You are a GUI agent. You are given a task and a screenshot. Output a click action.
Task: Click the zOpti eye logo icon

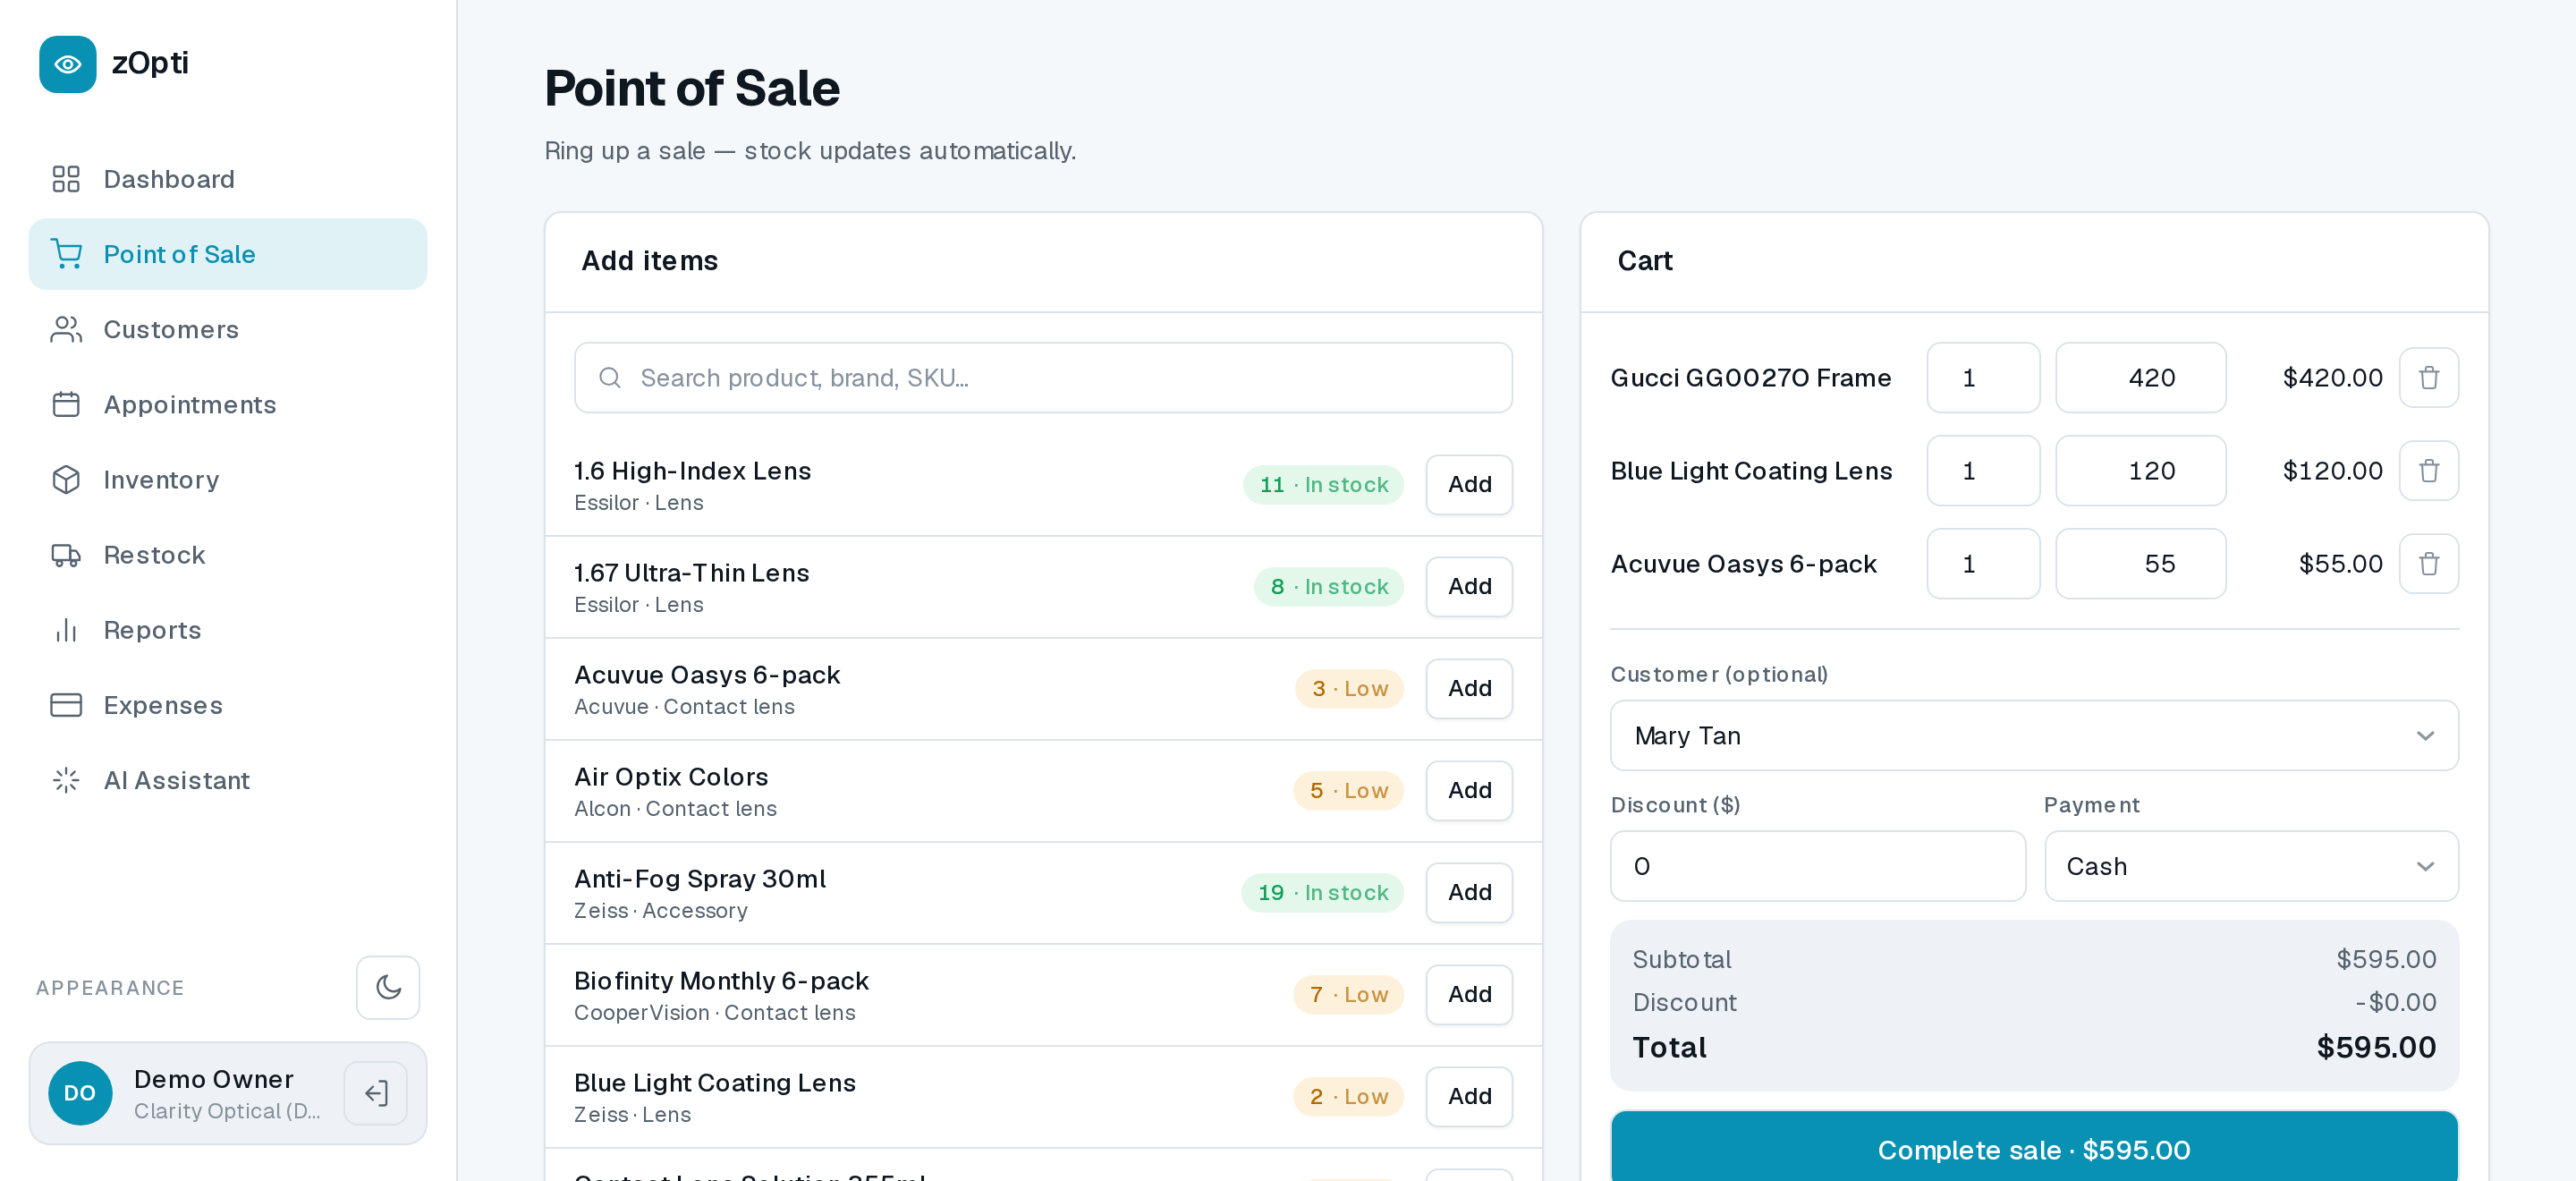tap(67, 64)
